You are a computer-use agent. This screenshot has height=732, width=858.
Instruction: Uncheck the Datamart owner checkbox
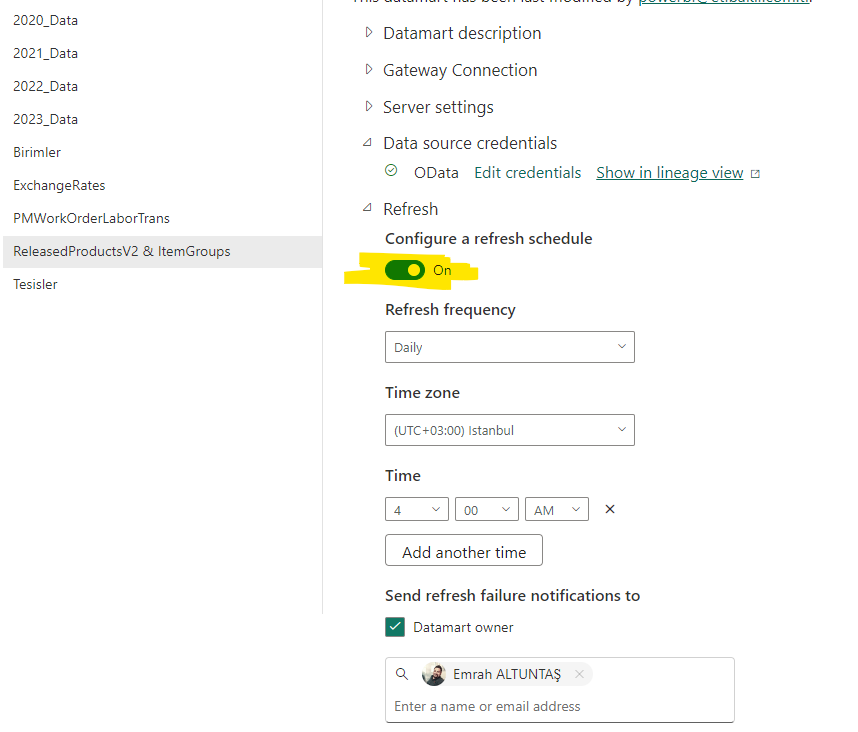coord(395,627)
